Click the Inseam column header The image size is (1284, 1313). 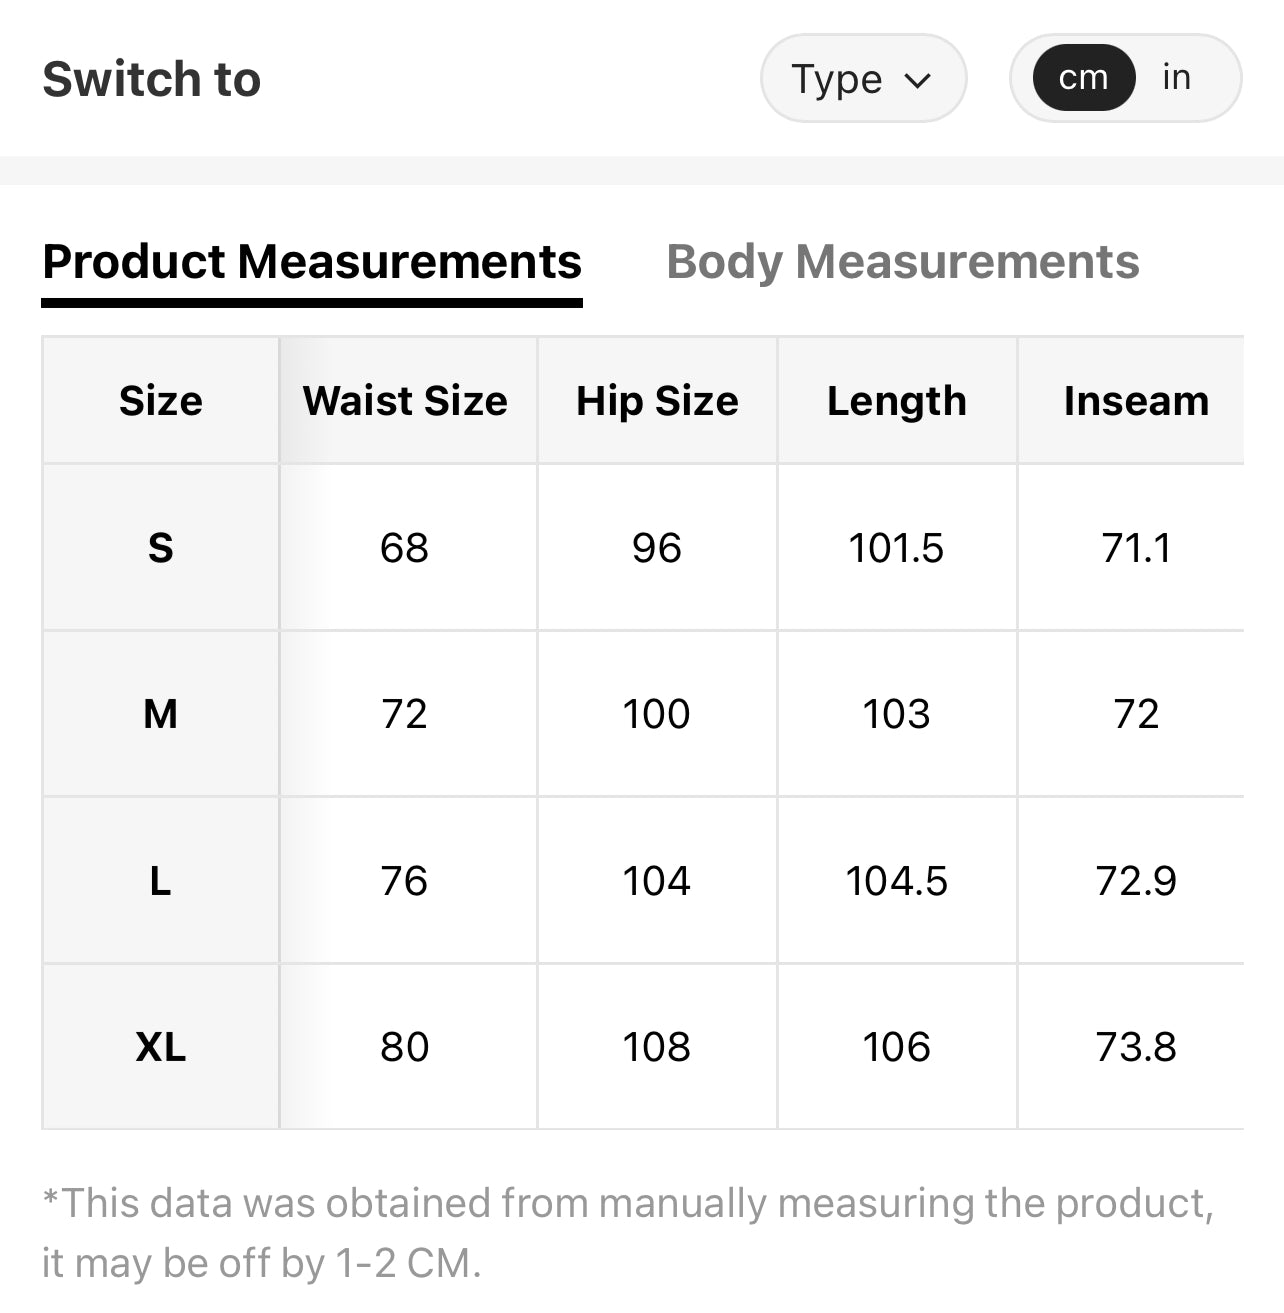(1136, 400)
